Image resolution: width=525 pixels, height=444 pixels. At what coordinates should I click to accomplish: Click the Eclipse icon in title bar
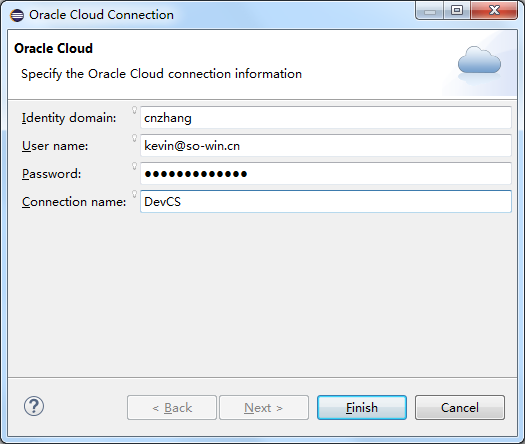point(17,15)
